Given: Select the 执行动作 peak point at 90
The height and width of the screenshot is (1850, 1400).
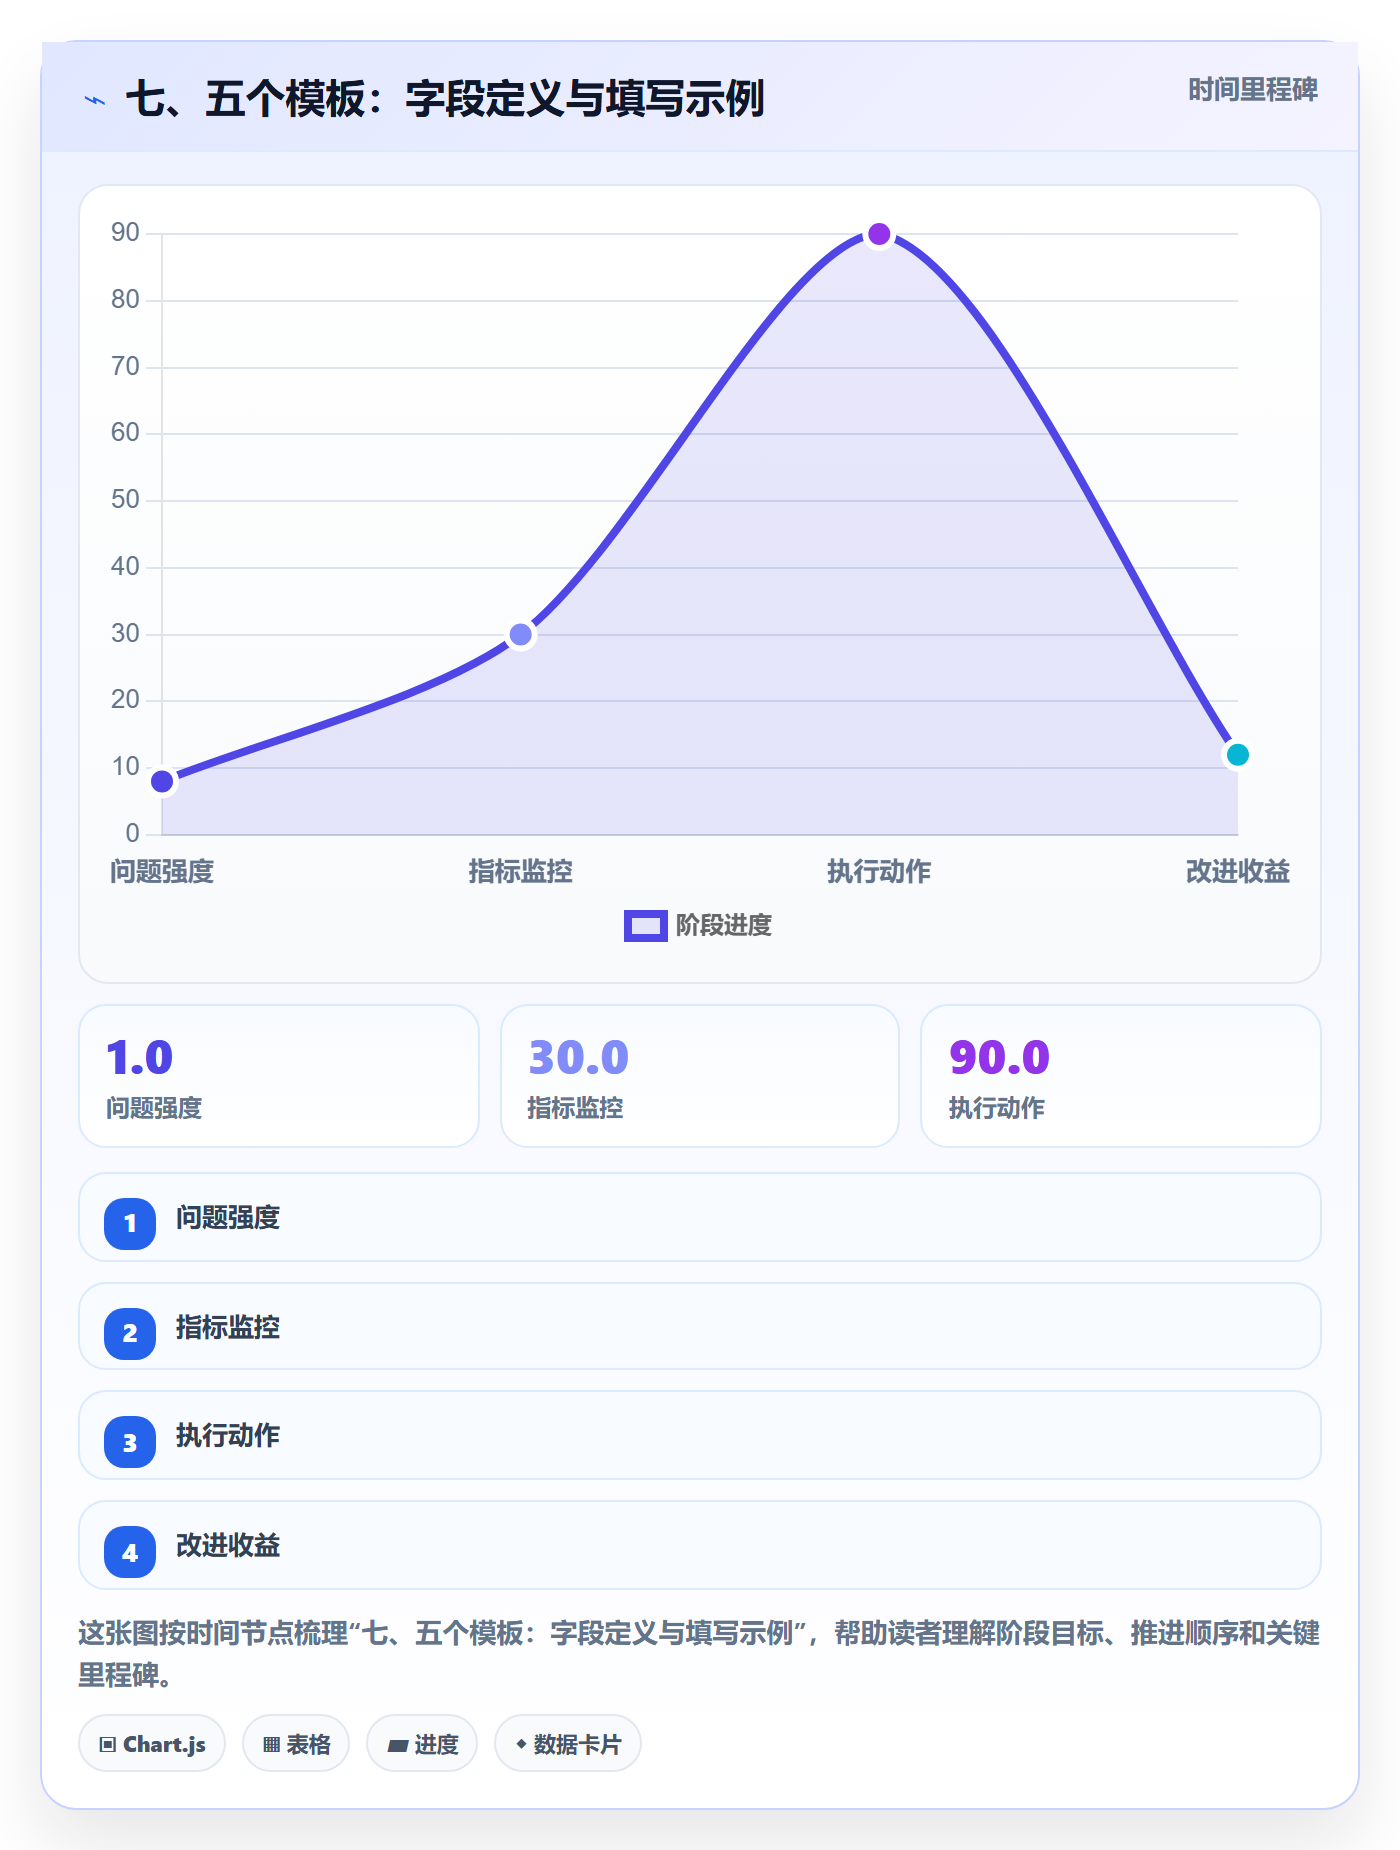Looking at the screenshot, I should pos(879,234).
